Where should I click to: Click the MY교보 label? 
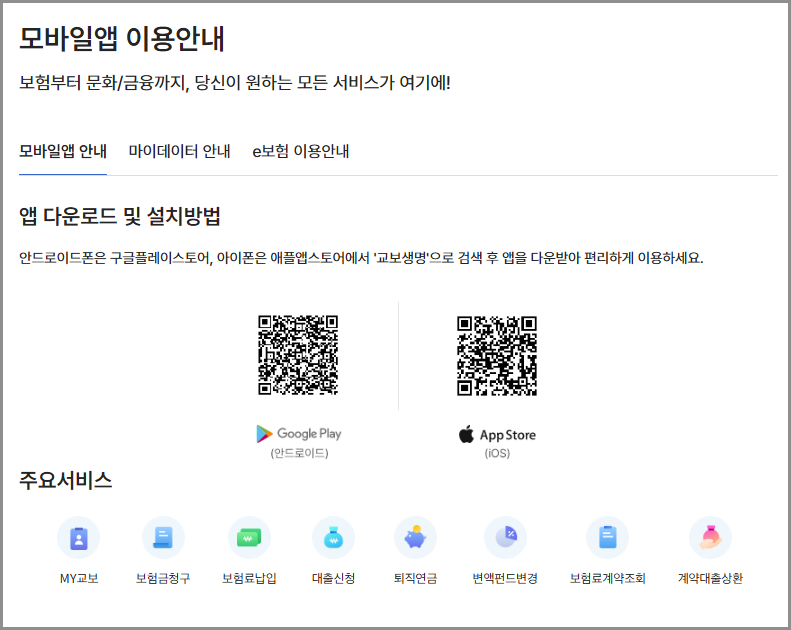tap(79, 578)
